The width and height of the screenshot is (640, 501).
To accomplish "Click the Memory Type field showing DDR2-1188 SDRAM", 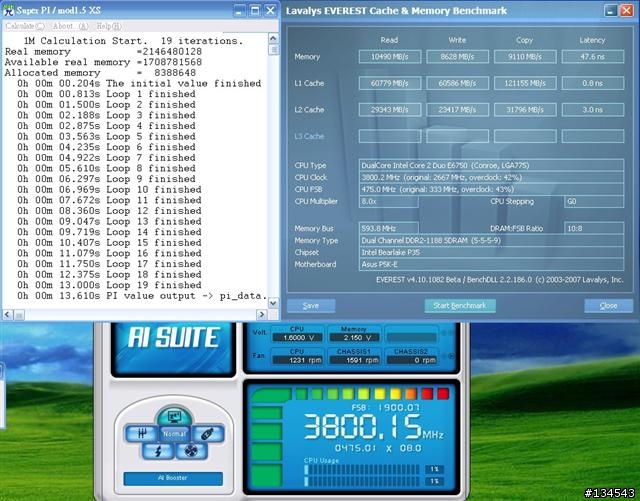I will [491, 240].
